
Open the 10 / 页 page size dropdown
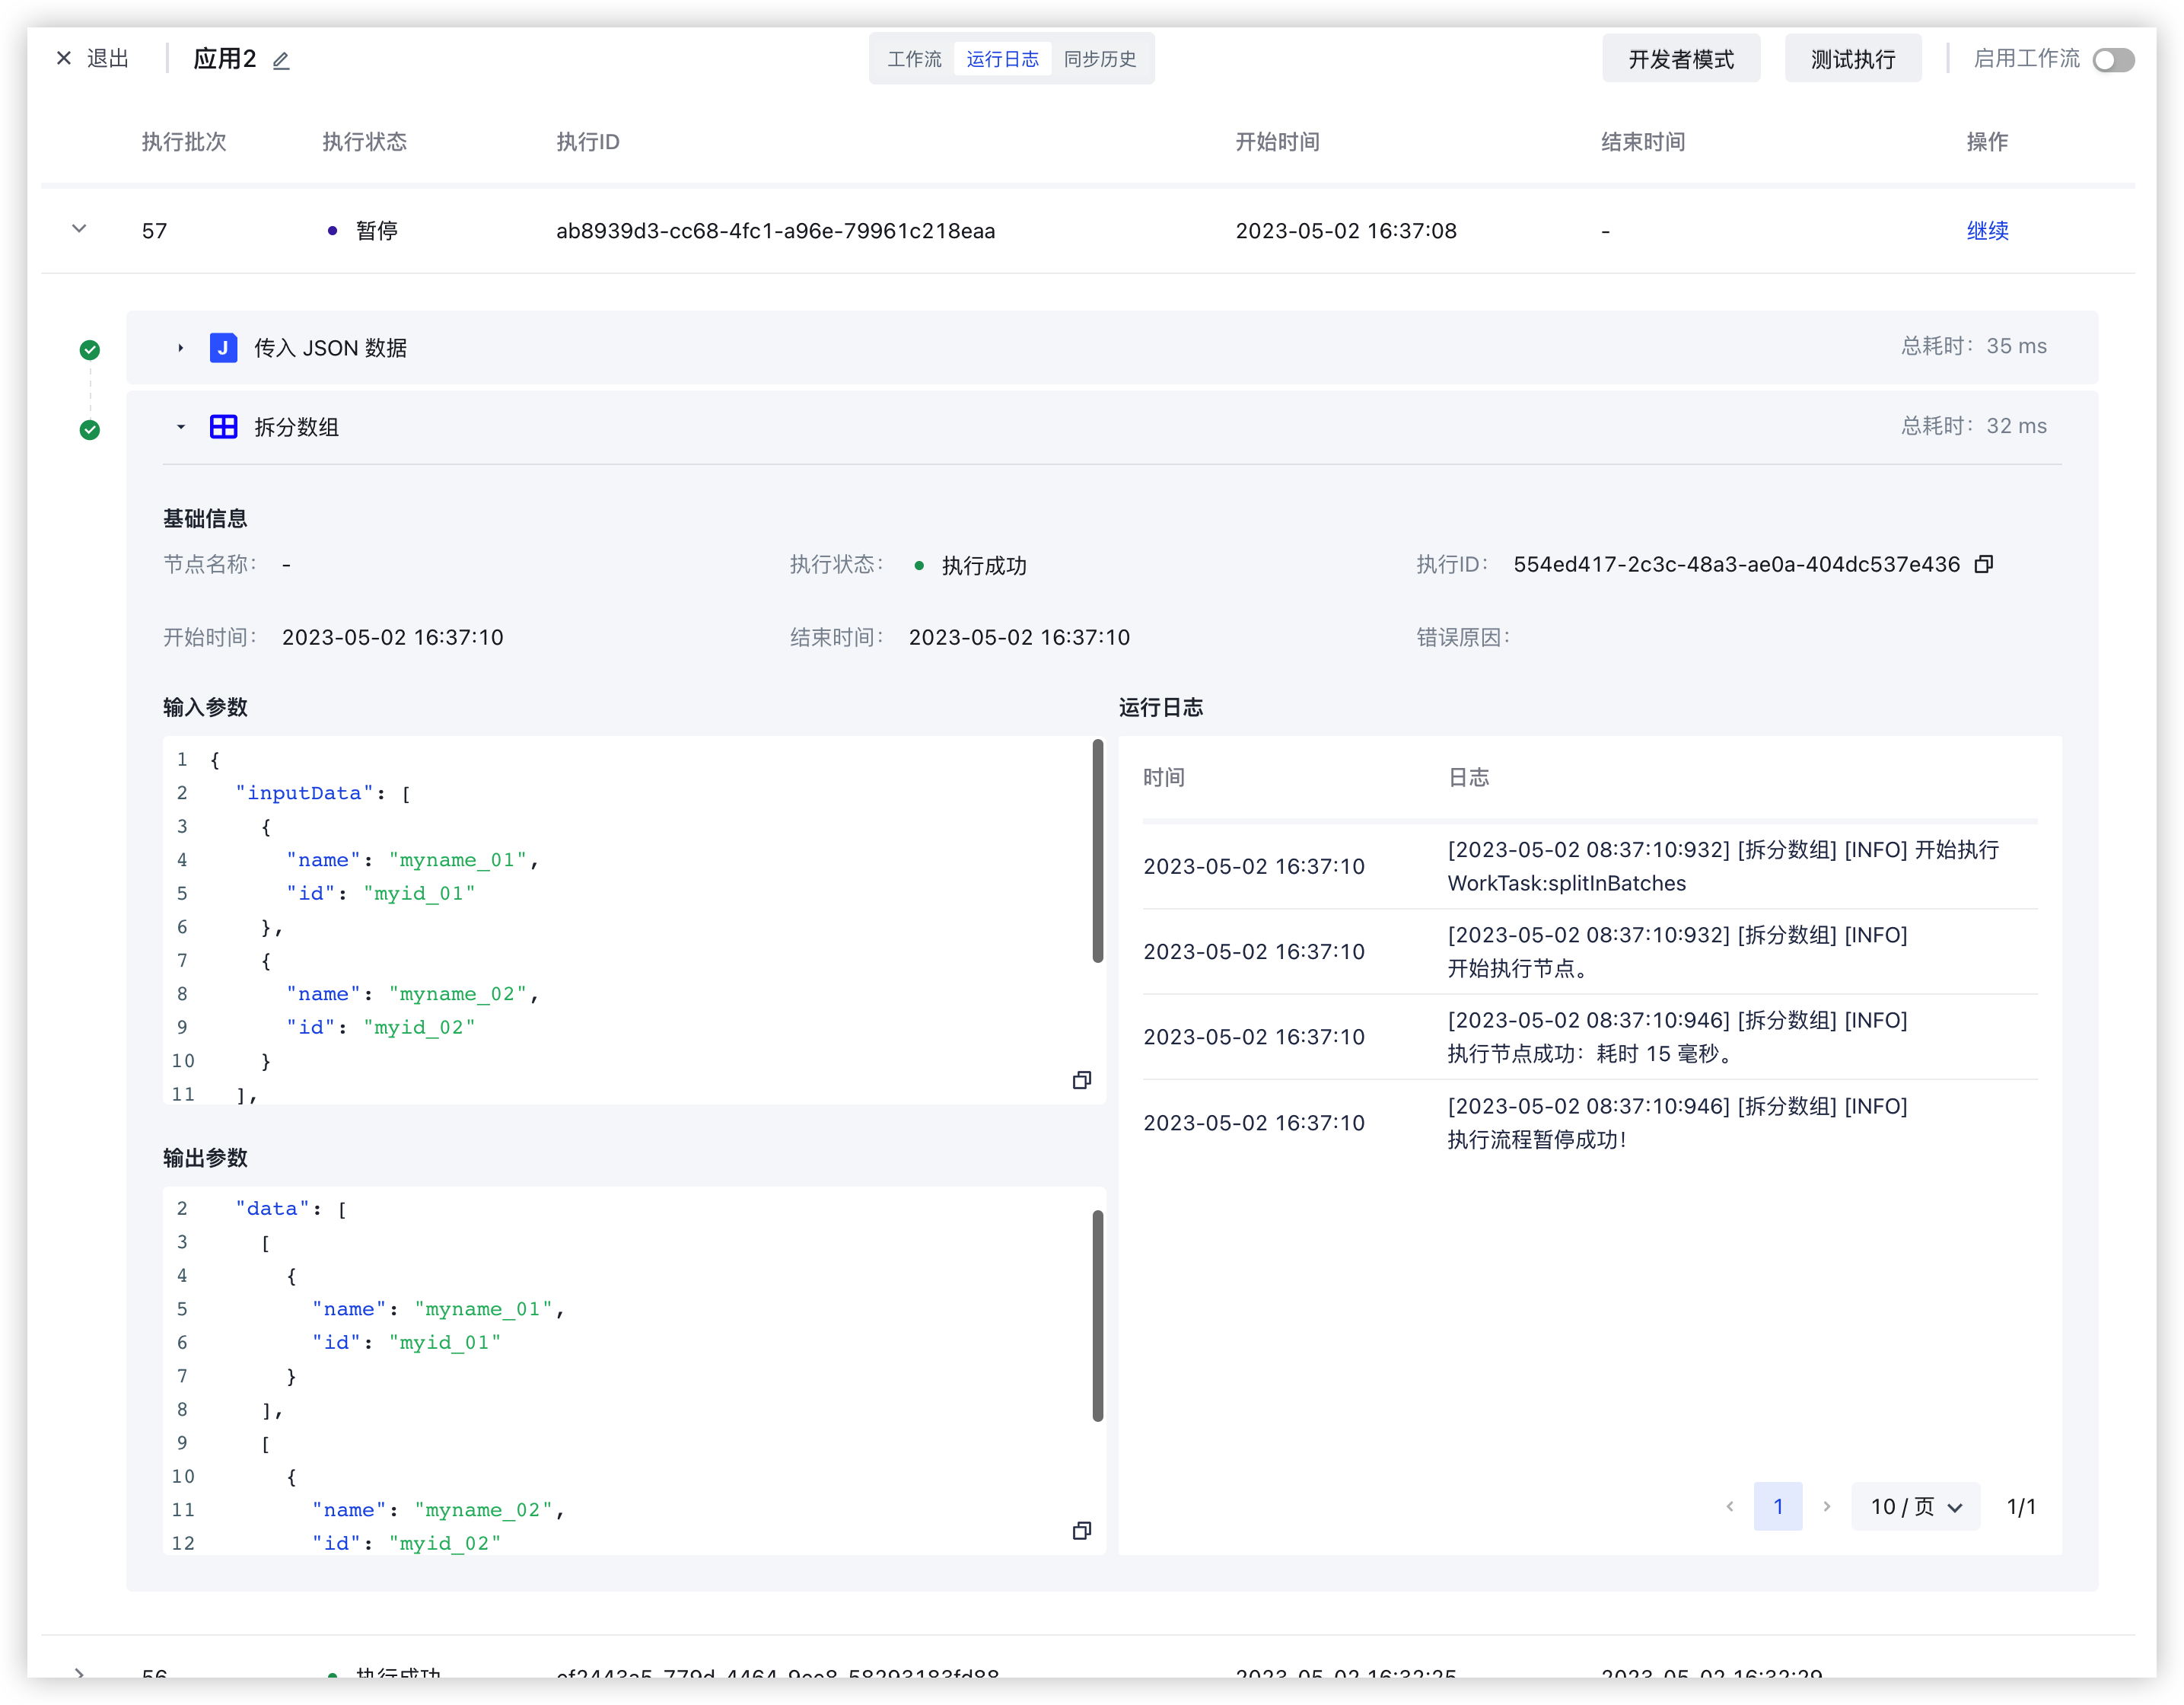coord(1915,1506)
